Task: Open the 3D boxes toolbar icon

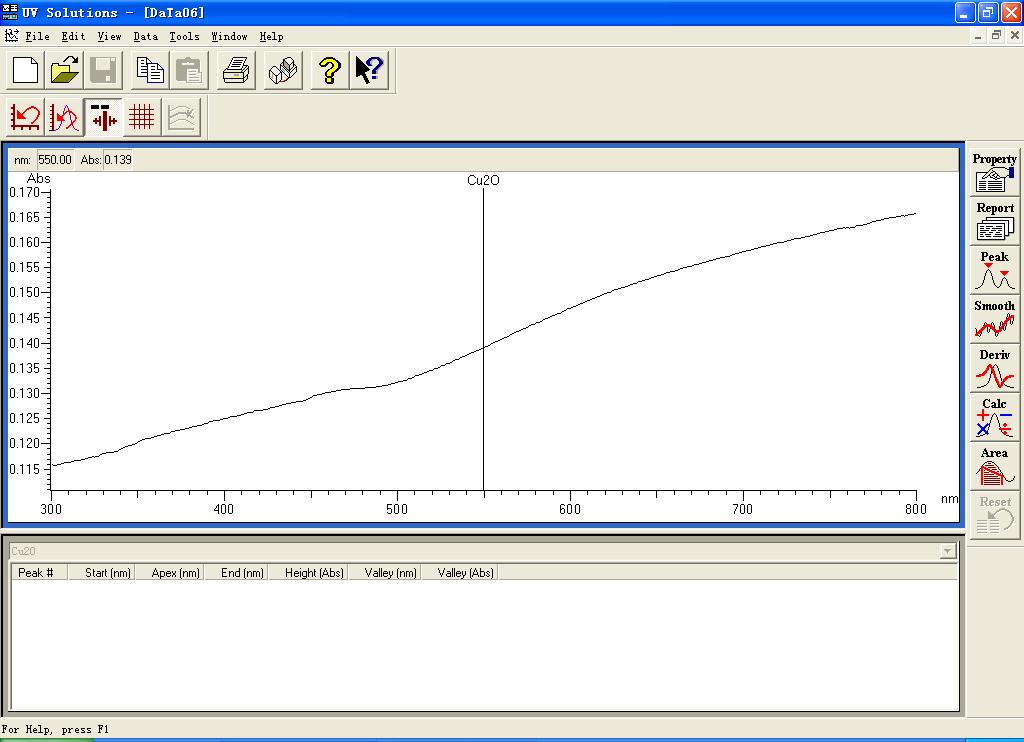Action: [x=283, y=70]
